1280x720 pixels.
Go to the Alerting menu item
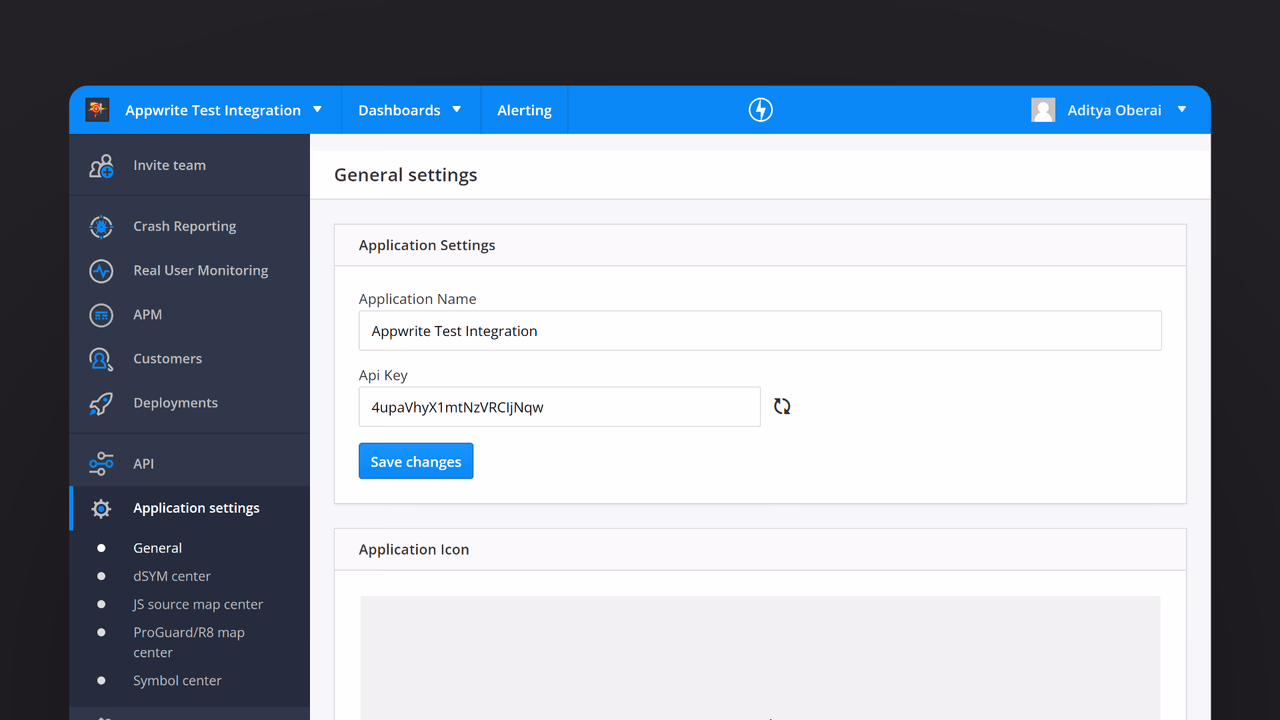[x=524, y=110]
